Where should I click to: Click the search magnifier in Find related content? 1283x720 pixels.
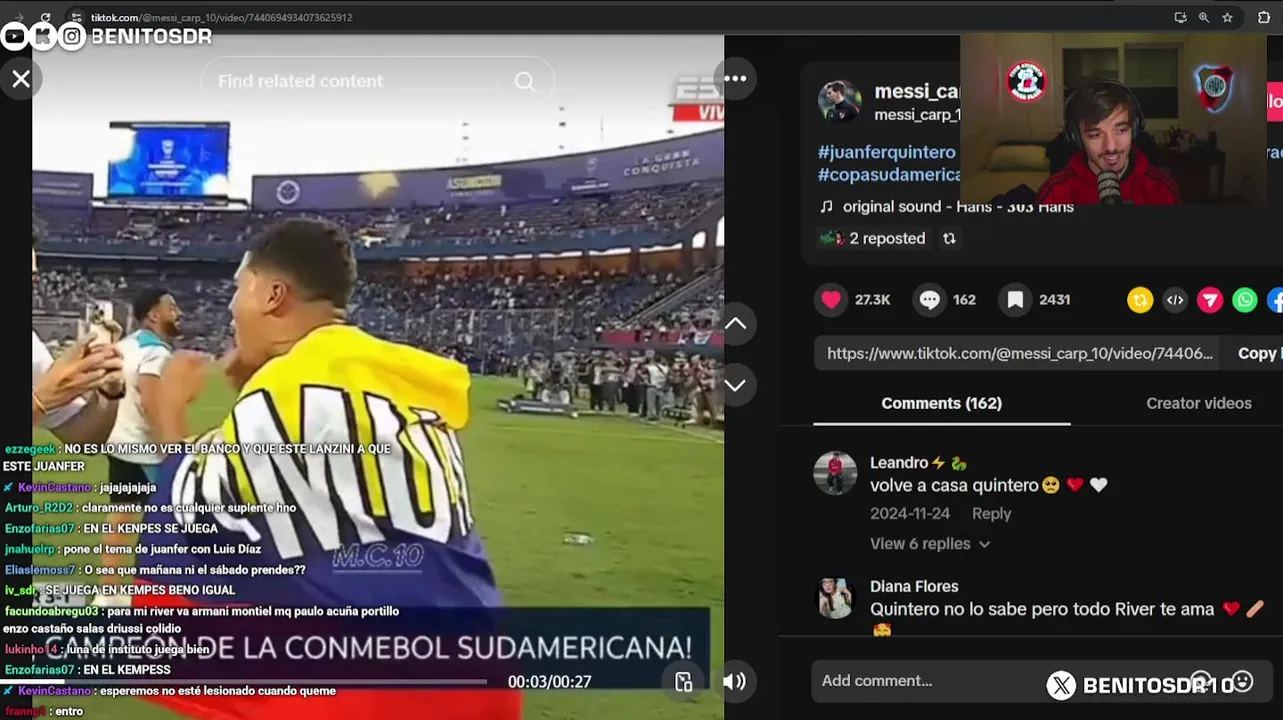tap(525, 81)
